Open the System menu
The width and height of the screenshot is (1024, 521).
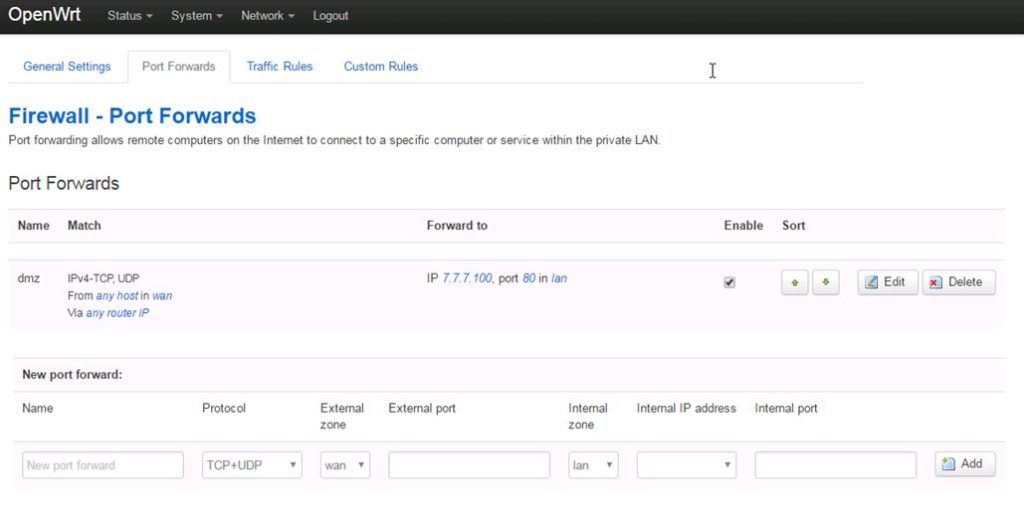196,16
